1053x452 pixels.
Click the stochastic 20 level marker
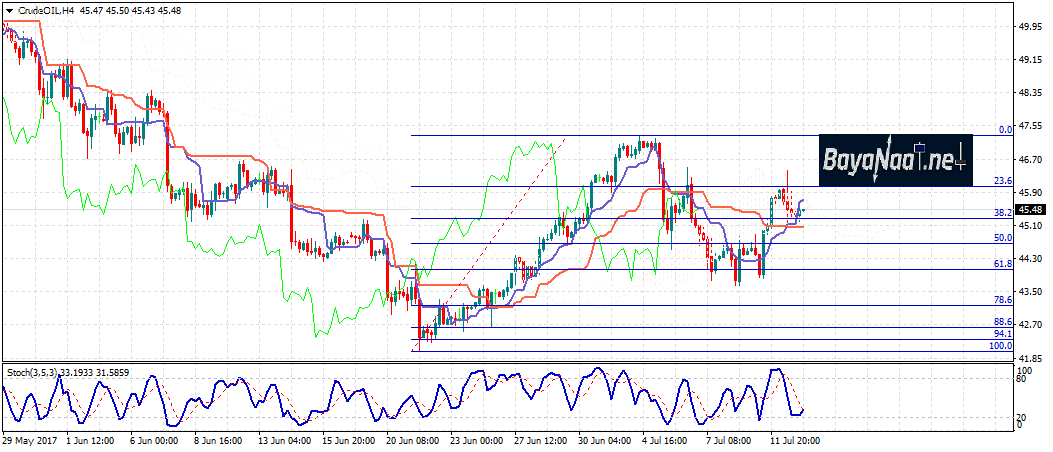pos(1023,417)
